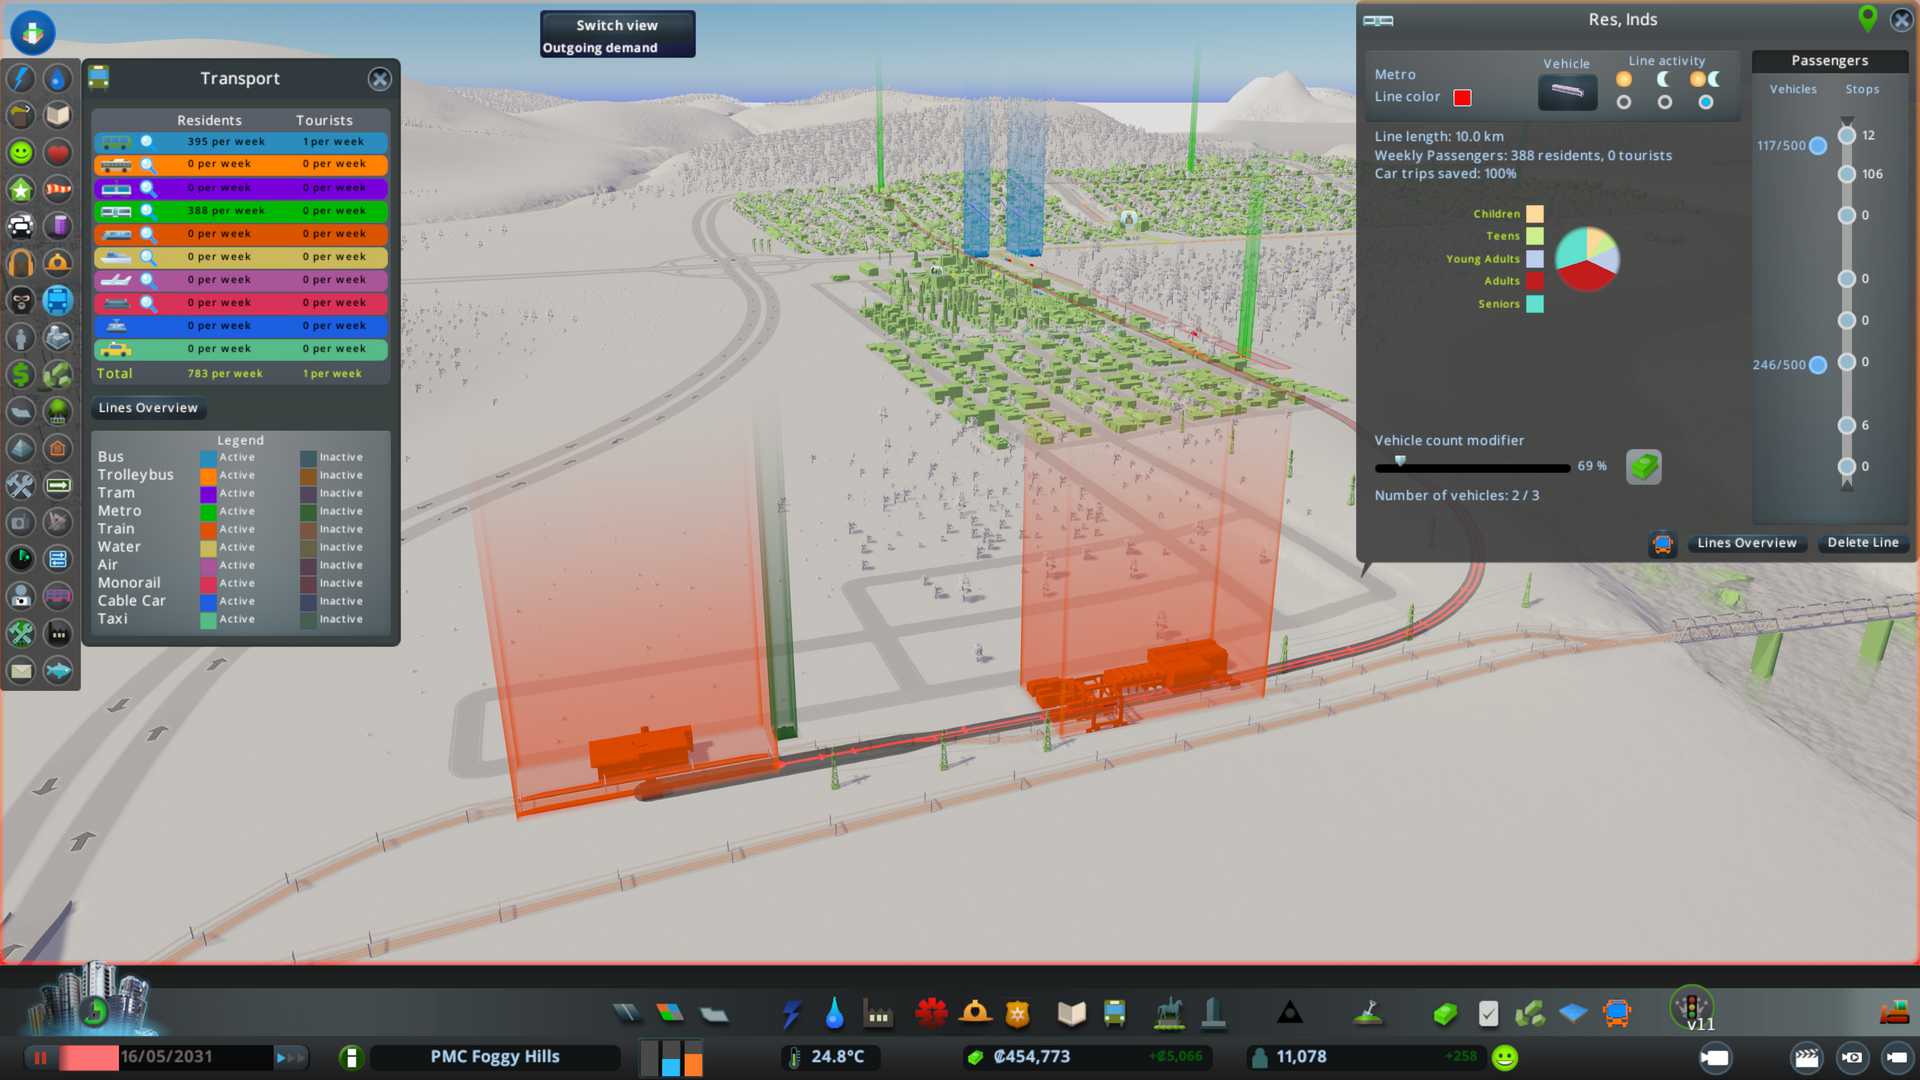Image resolution: width=1920 pixels, height=1080 pixels.
Task: Expand the tram row magnifier icon
Action: (x=147, y=188)
